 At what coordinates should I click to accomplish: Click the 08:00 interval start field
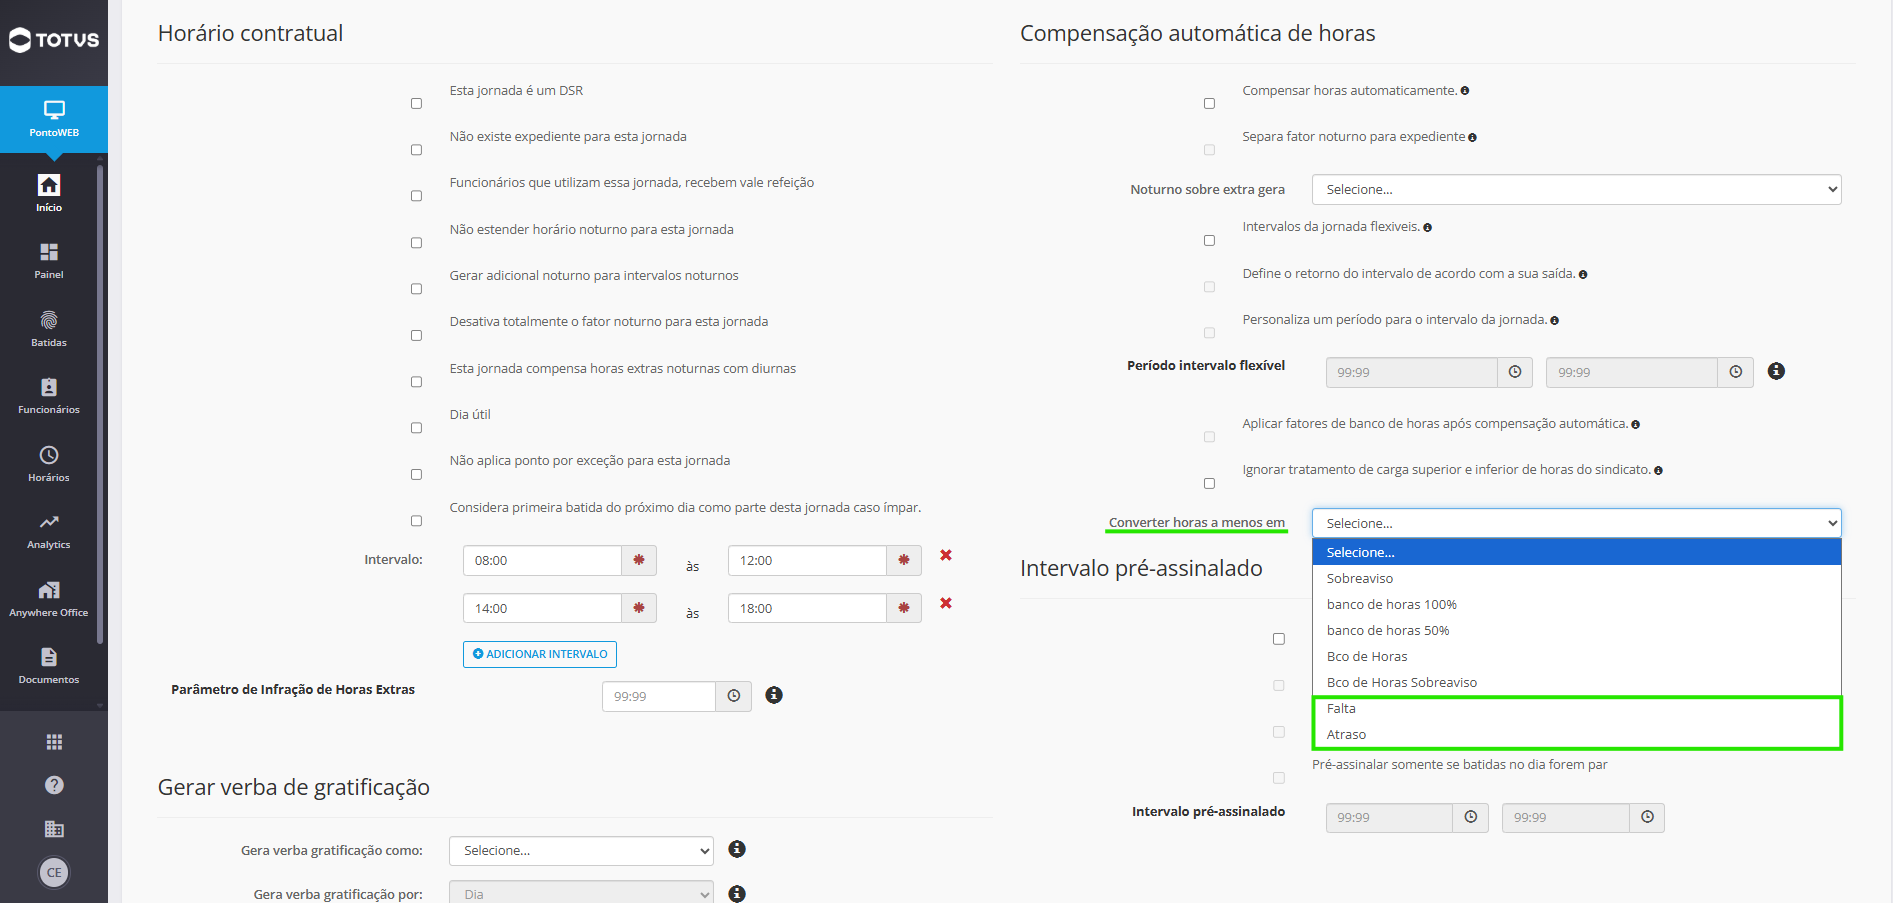(x=542, y=560)
